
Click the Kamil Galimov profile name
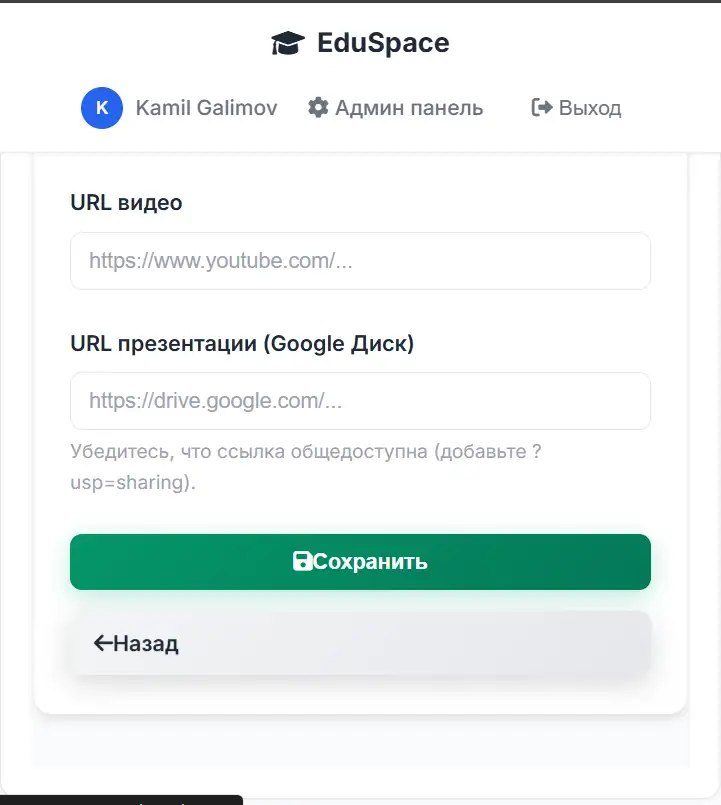pos(205,108)
